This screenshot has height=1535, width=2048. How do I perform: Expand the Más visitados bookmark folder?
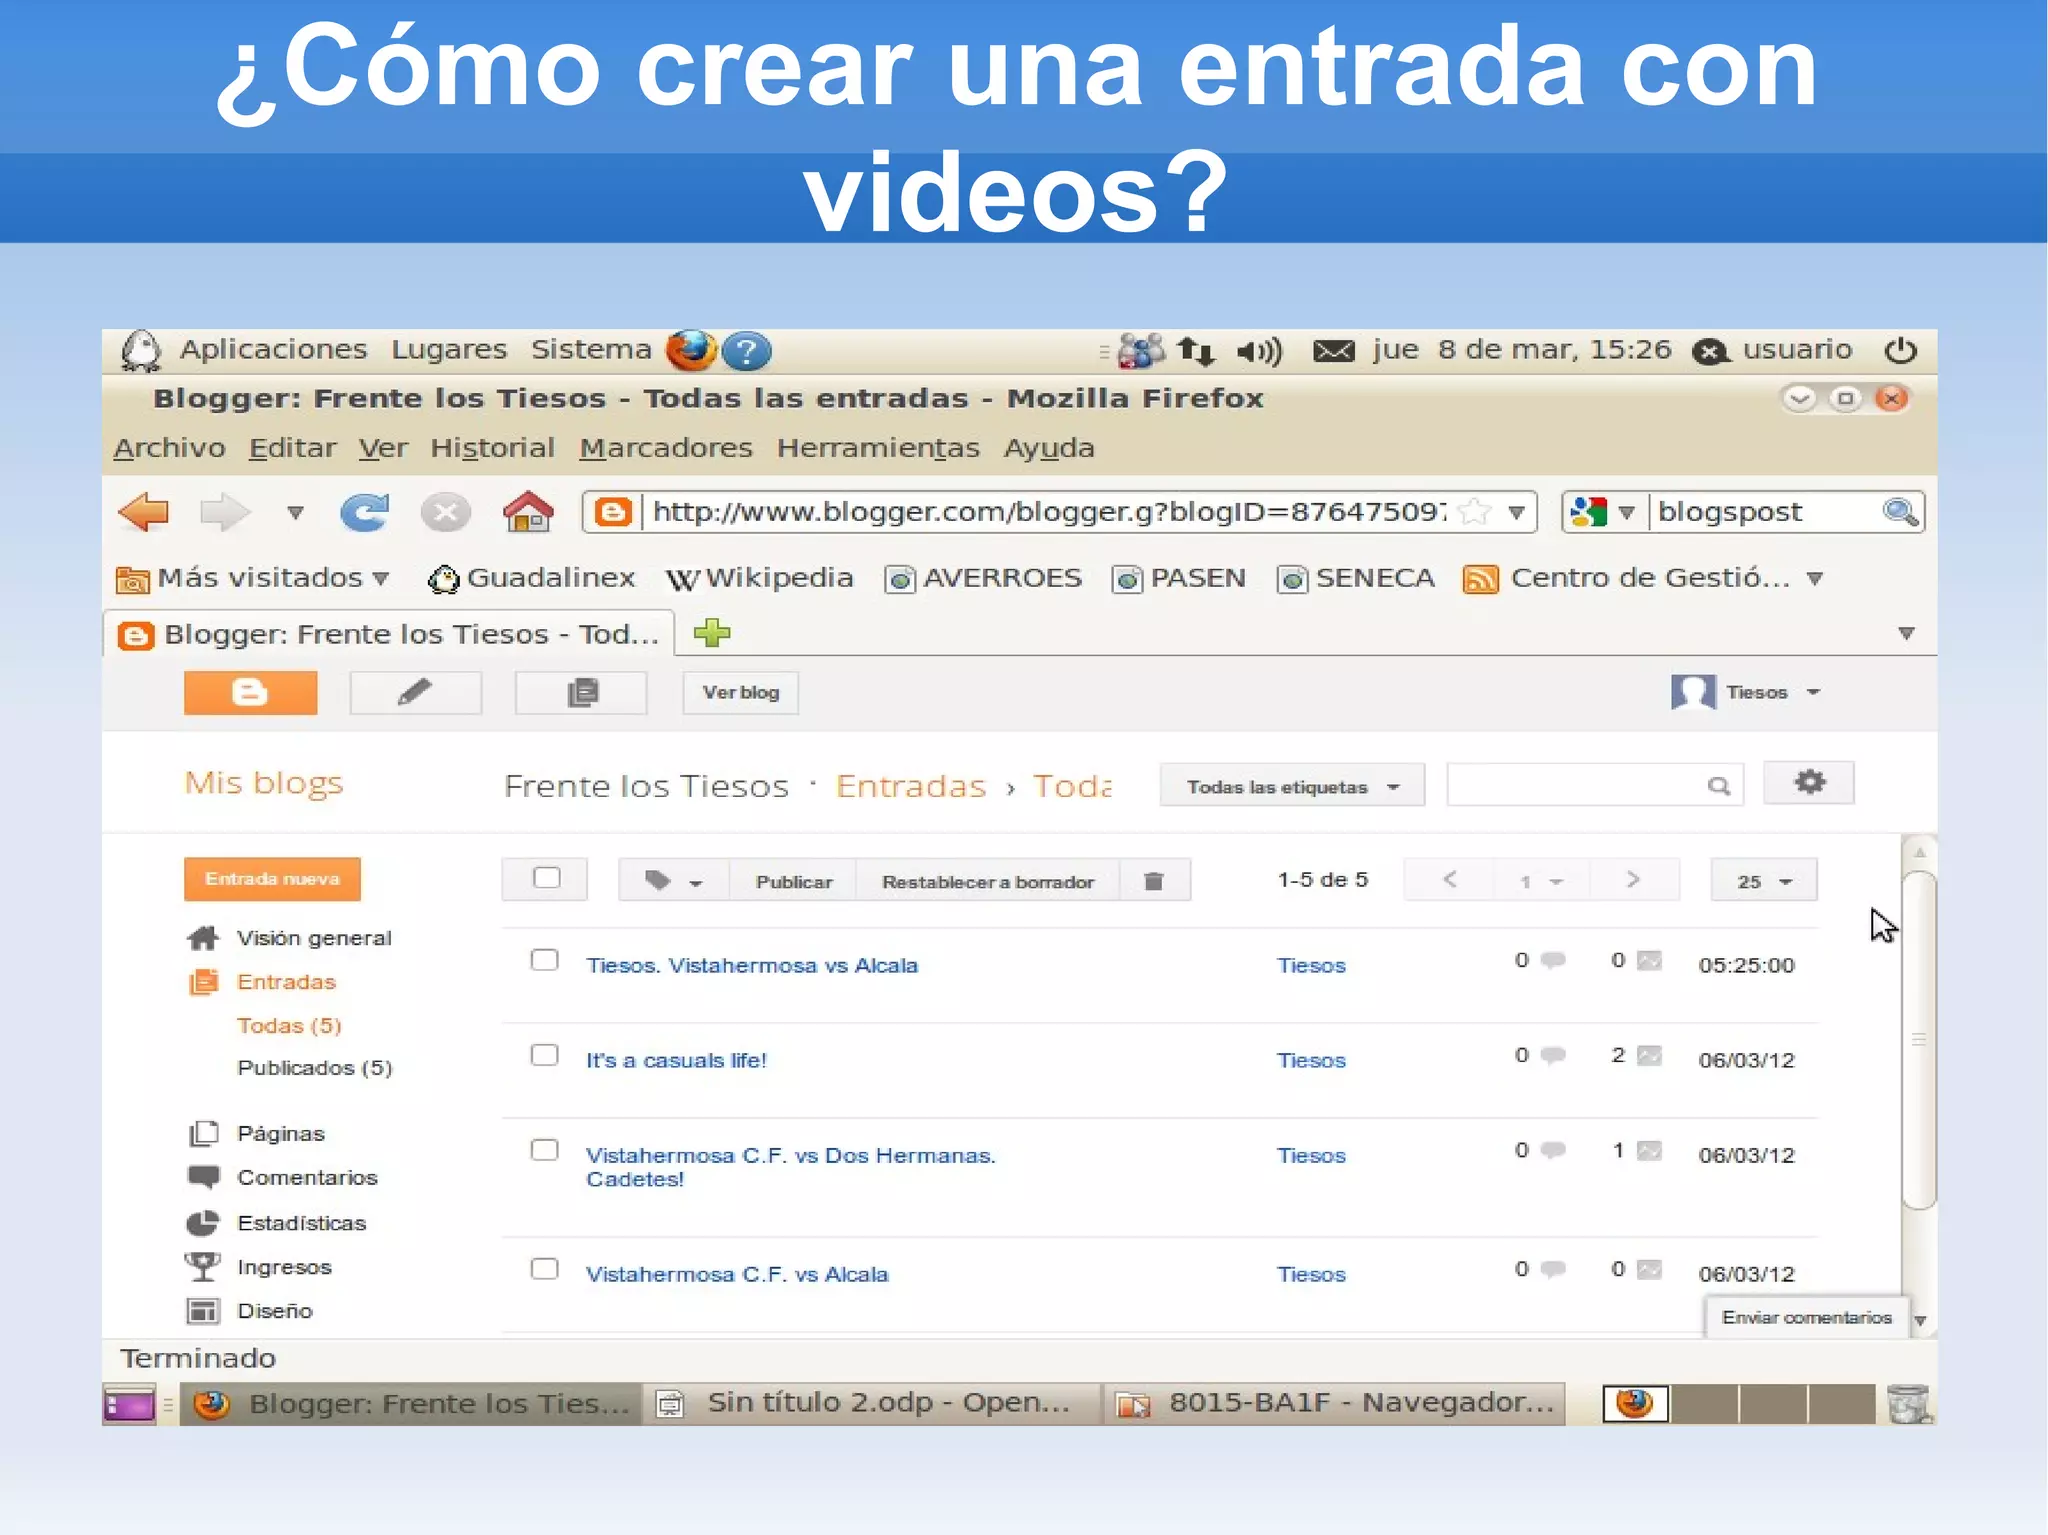point(253,578)
